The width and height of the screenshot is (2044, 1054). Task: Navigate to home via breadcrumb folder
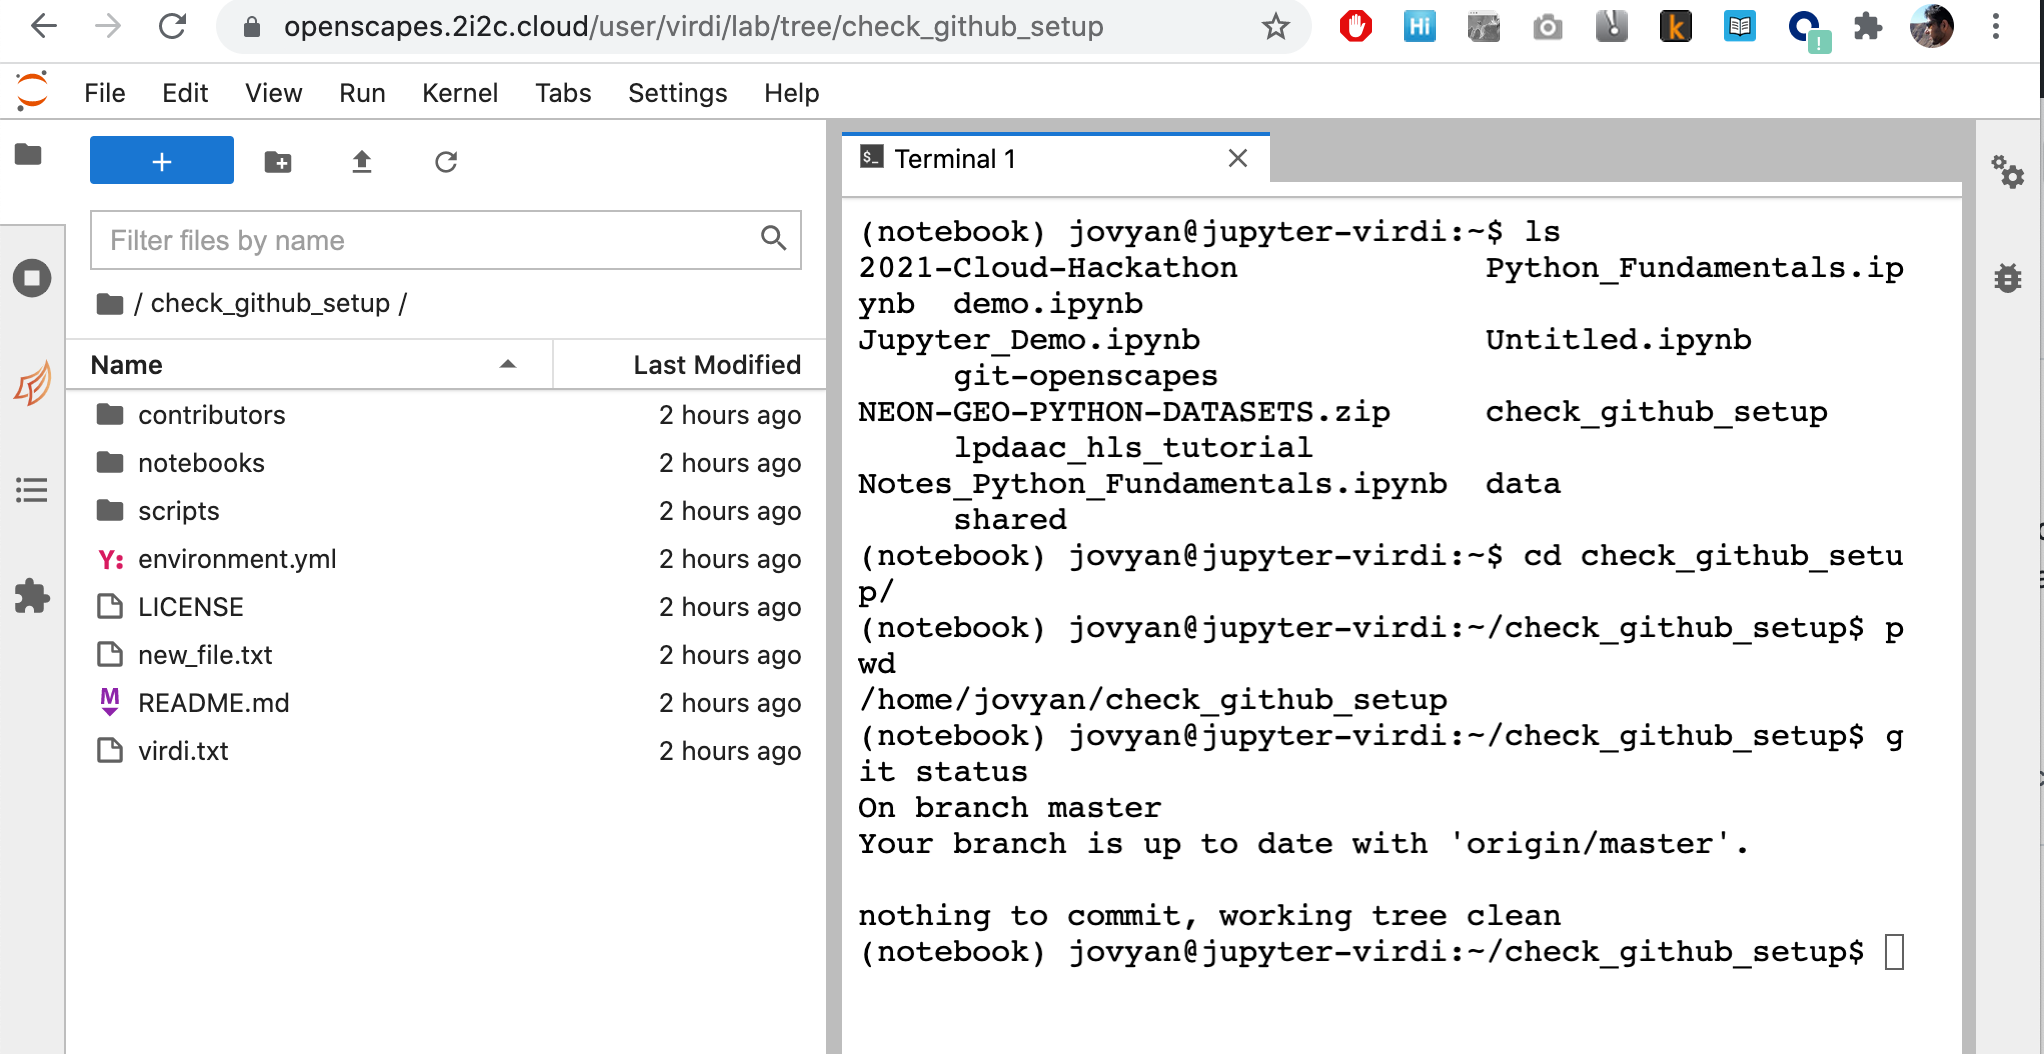pos(109,302)
